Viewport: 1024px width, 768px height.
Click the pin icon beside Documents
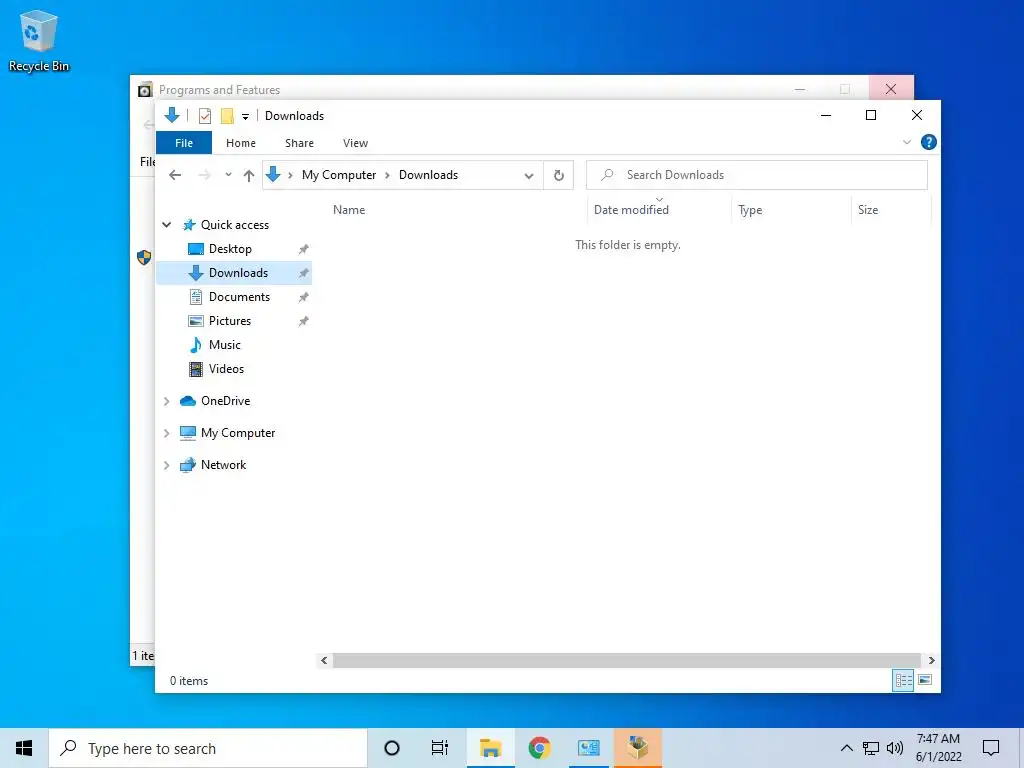click(304, 297)
